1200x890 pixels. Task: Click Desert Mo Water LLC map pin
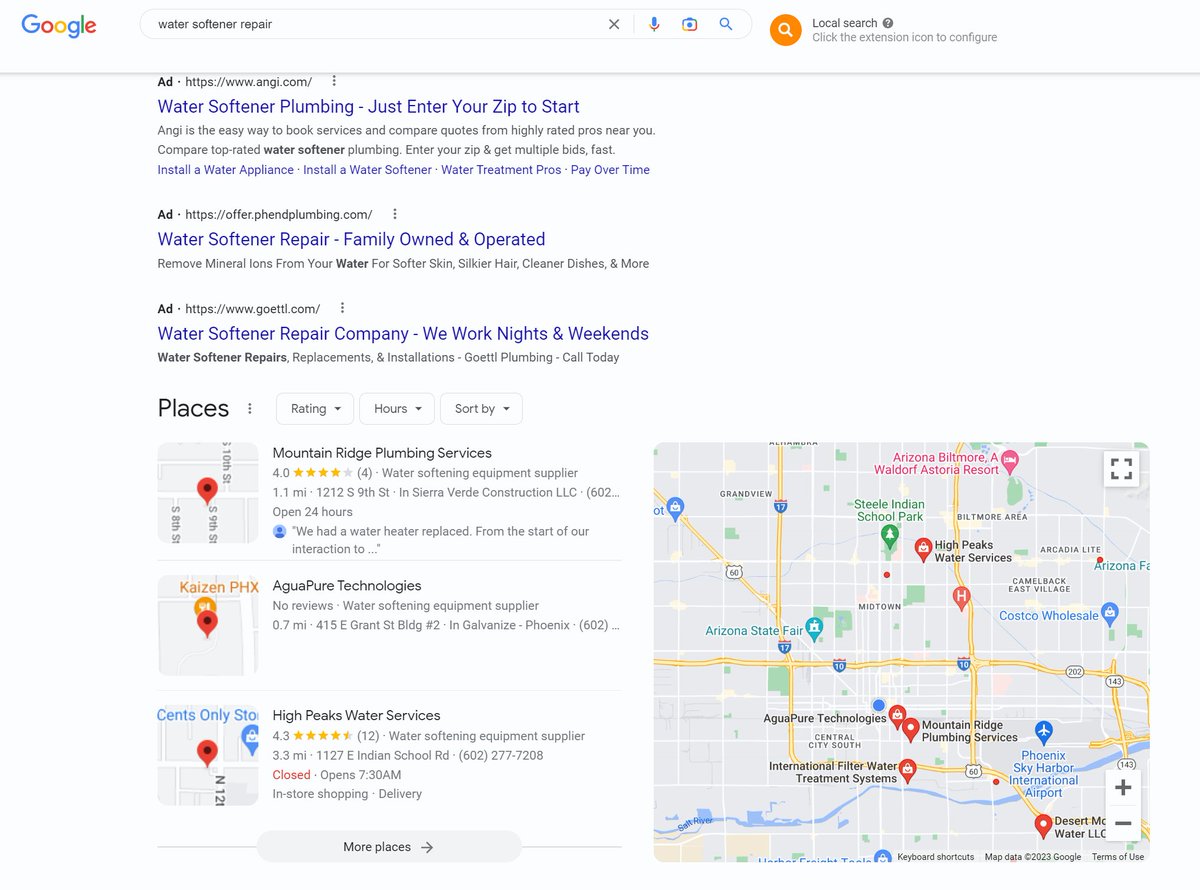click(1043, 826)
